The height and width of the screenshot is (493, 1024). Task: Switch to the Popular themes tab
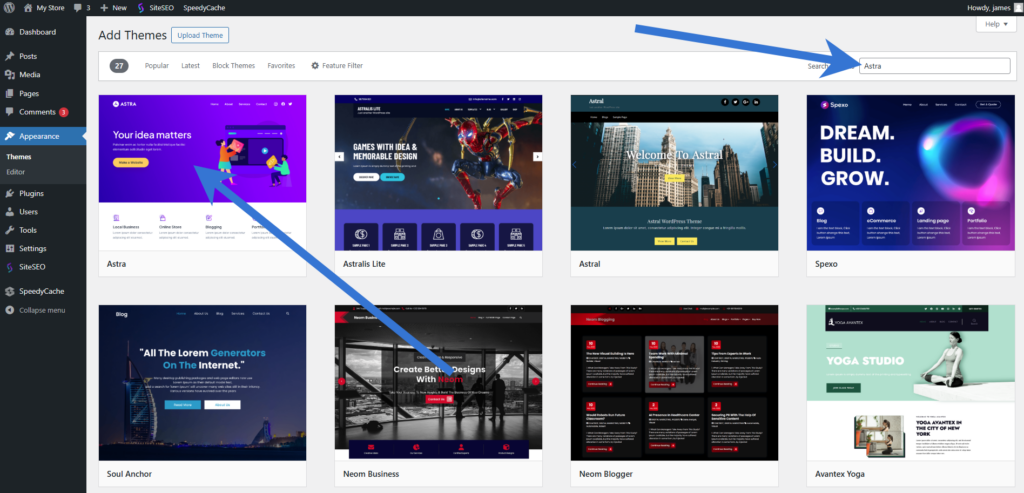click(157, 65)
